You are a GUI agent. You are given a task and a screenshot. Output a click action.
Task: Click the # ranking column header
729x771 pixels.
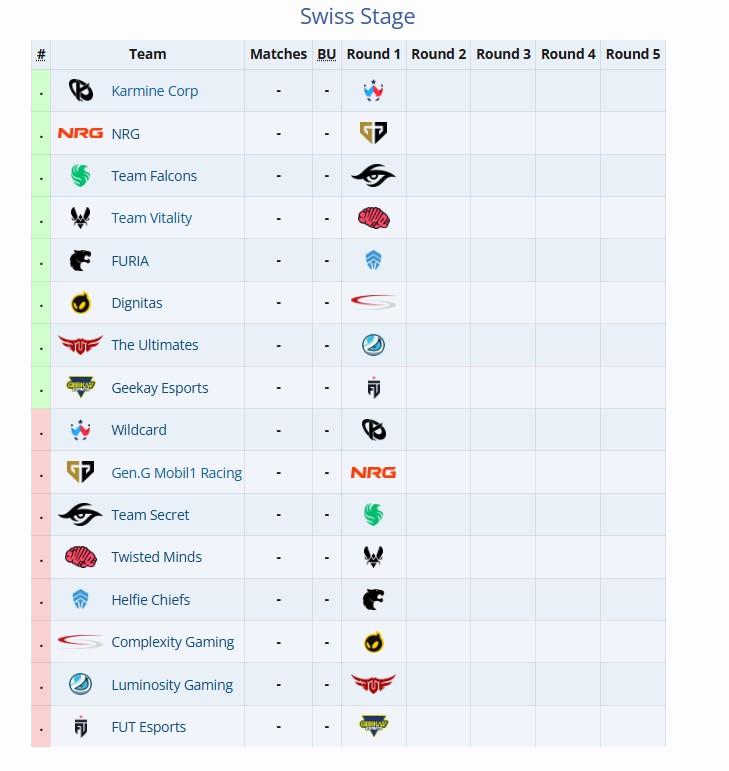[x=41, y=54]
